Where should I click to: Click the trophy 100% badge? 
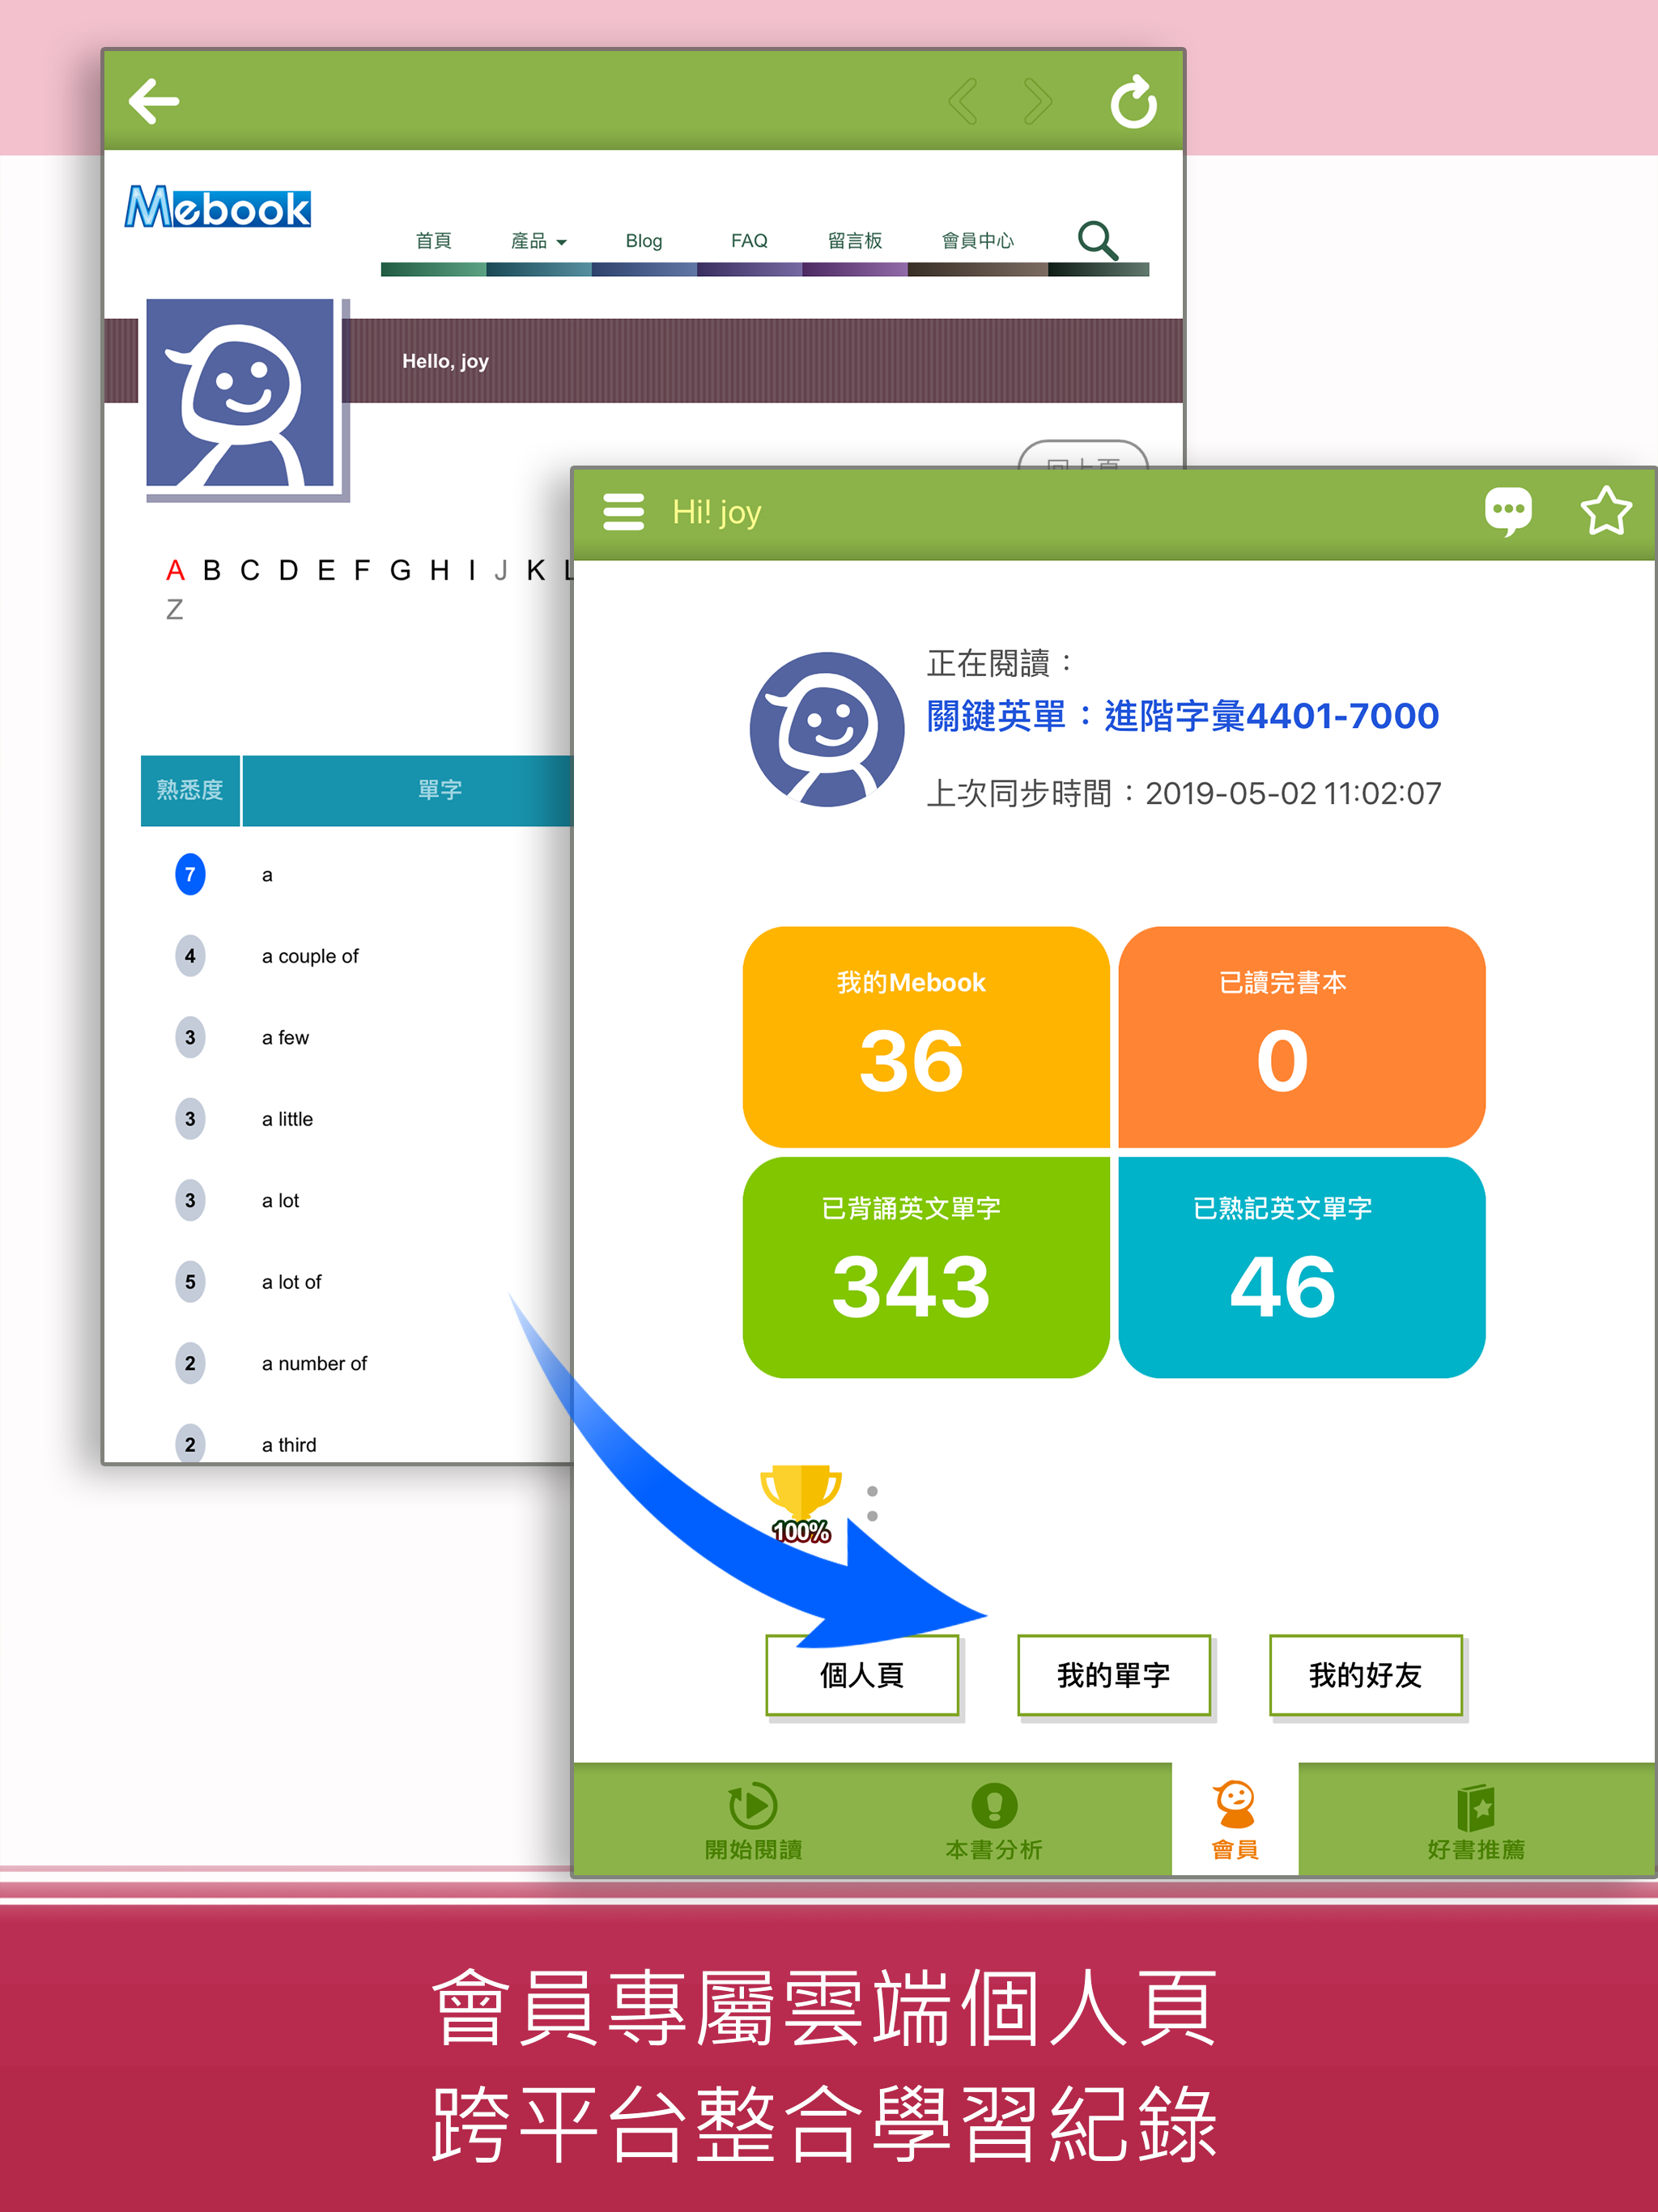[x=801, y=1503]
